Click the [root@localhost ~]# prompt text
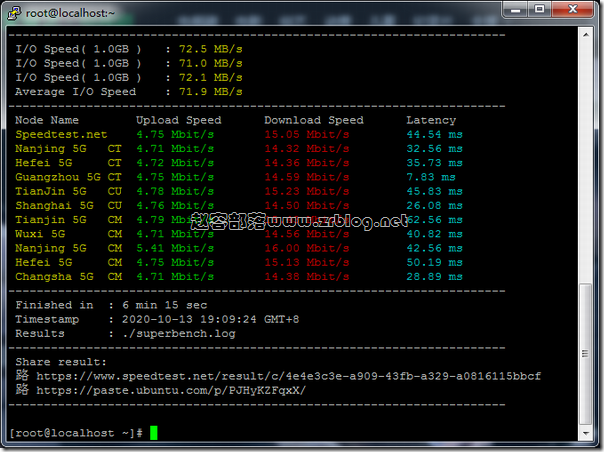The image size is (604, 452). click(x=76, y=432)
